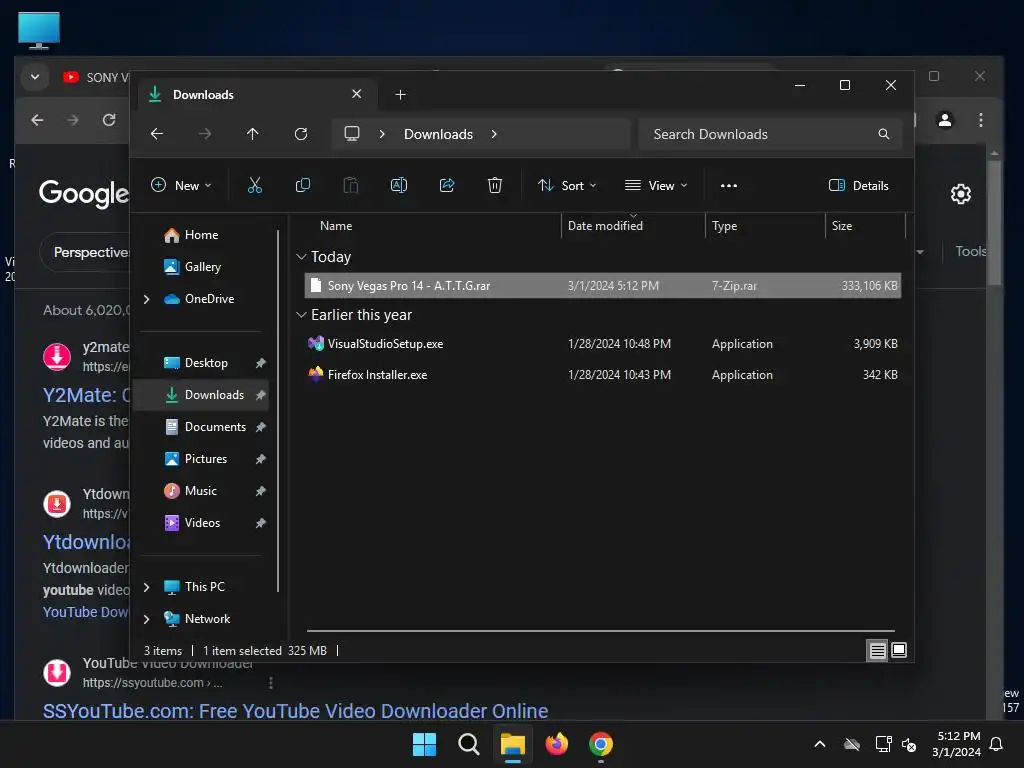The image size is (1024, 768).
Task: Click chevron after Downloads in address bar
Action: 494,134
